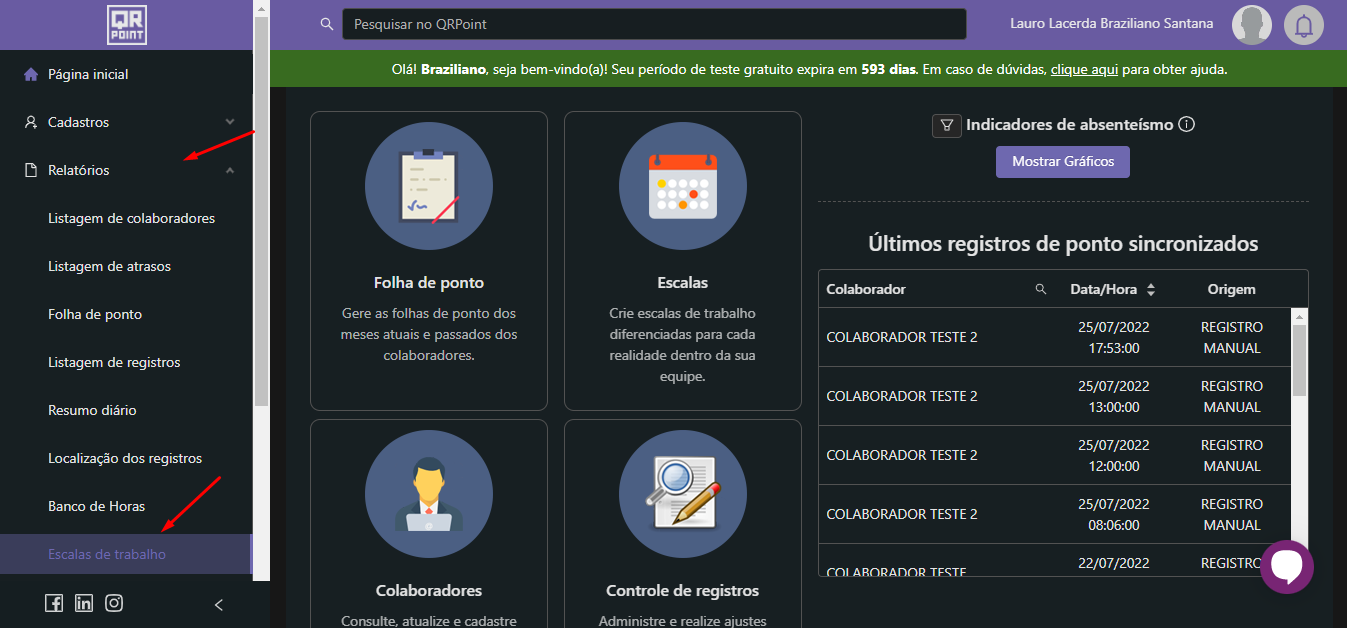This screenshot has width=1347, height=628.
Task: Follow the 'clique aqui' help link
Action: (x=1084, y=70)
